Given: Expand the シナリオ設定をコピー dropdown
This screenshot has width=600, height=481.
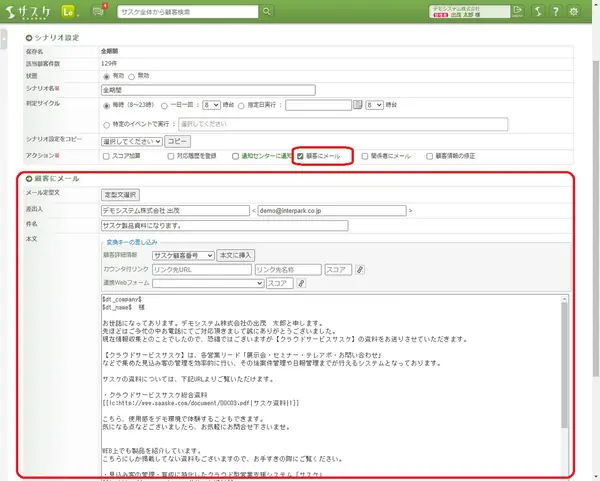Looking at the screenshot, I should 130,141.
